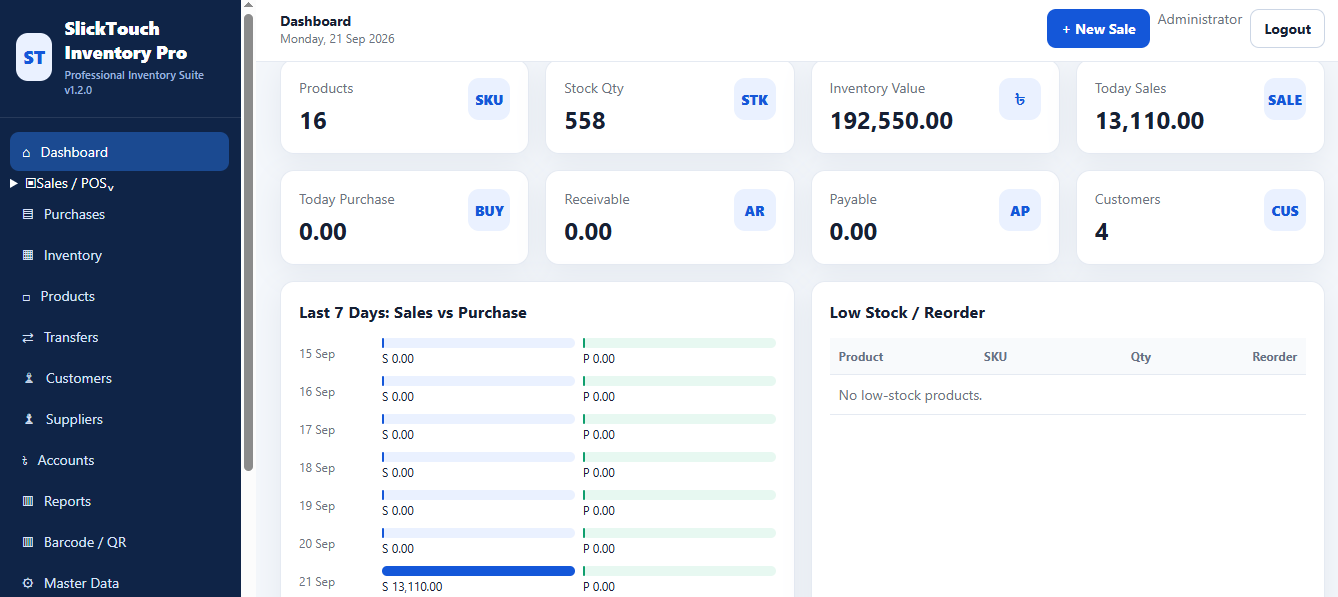This screenshot has height=597, width=1338.
Task: Click the SALE badge on Today Sales card
Action: point(1285,100)
